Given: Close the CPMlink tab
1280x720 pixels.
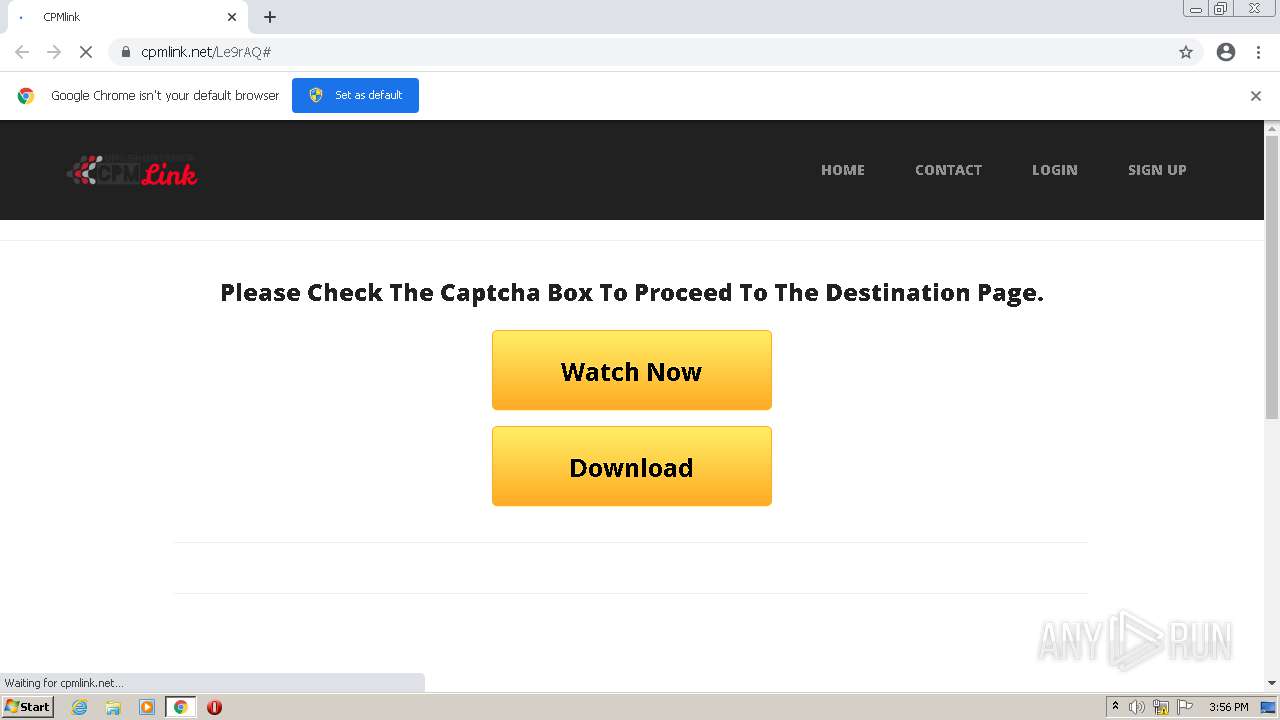Looking at the screenshot, I should pos(232,17).
